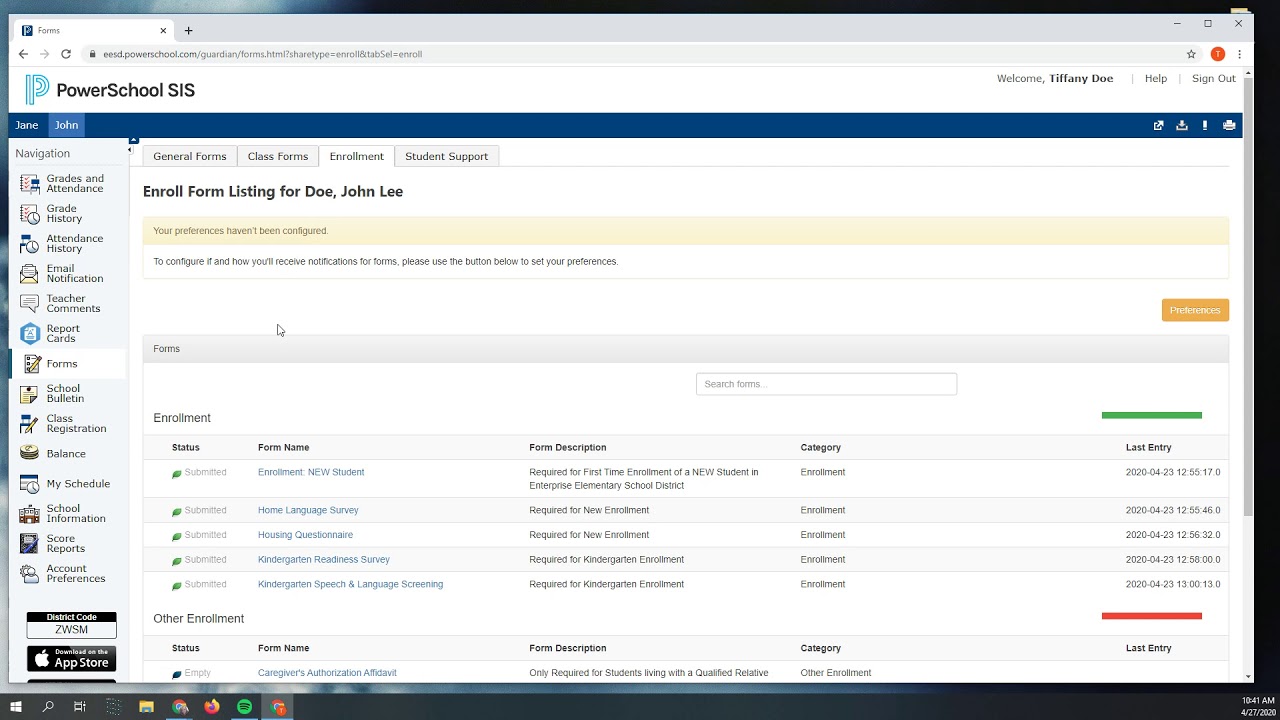Click the Search forms input field

[x=826, y=384]
